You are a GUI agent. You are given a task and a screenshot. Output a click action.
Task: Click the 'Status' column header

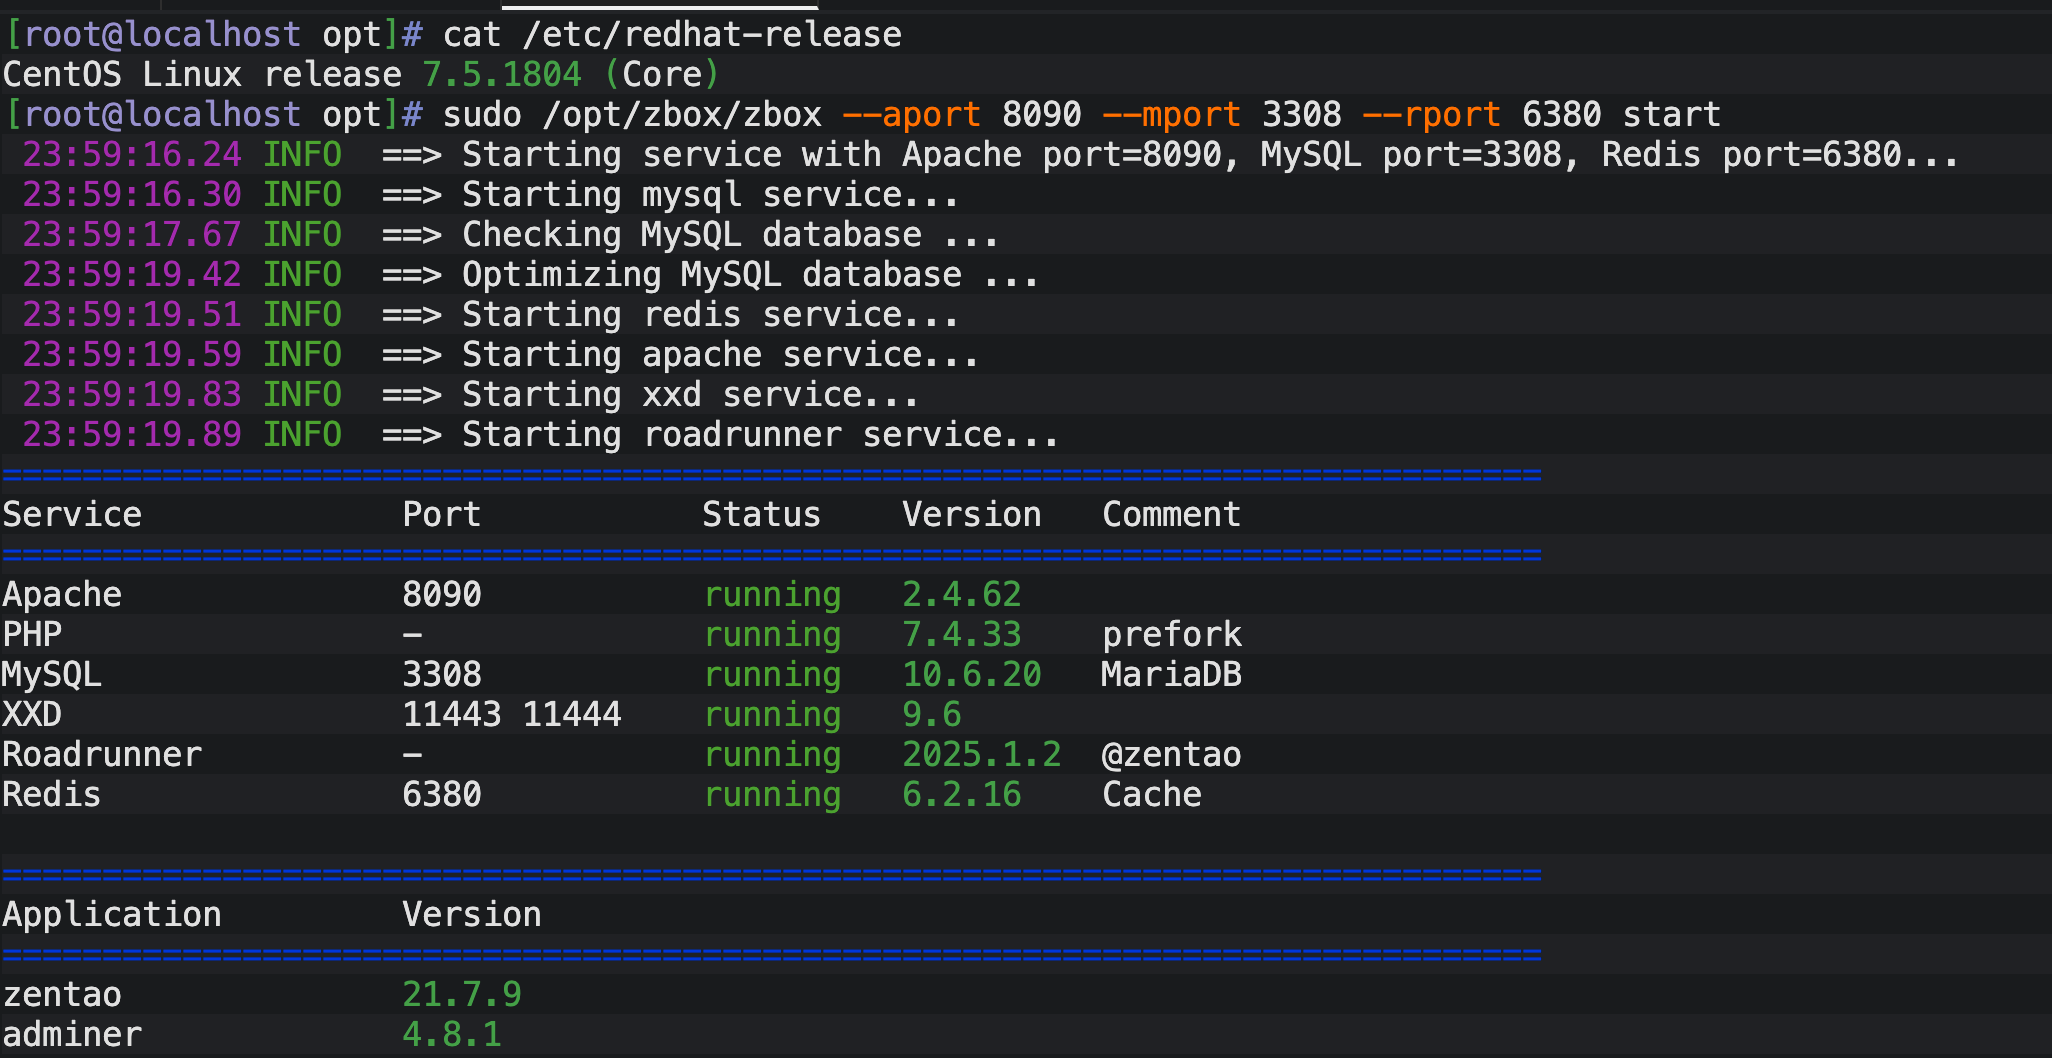coord(761,515)
